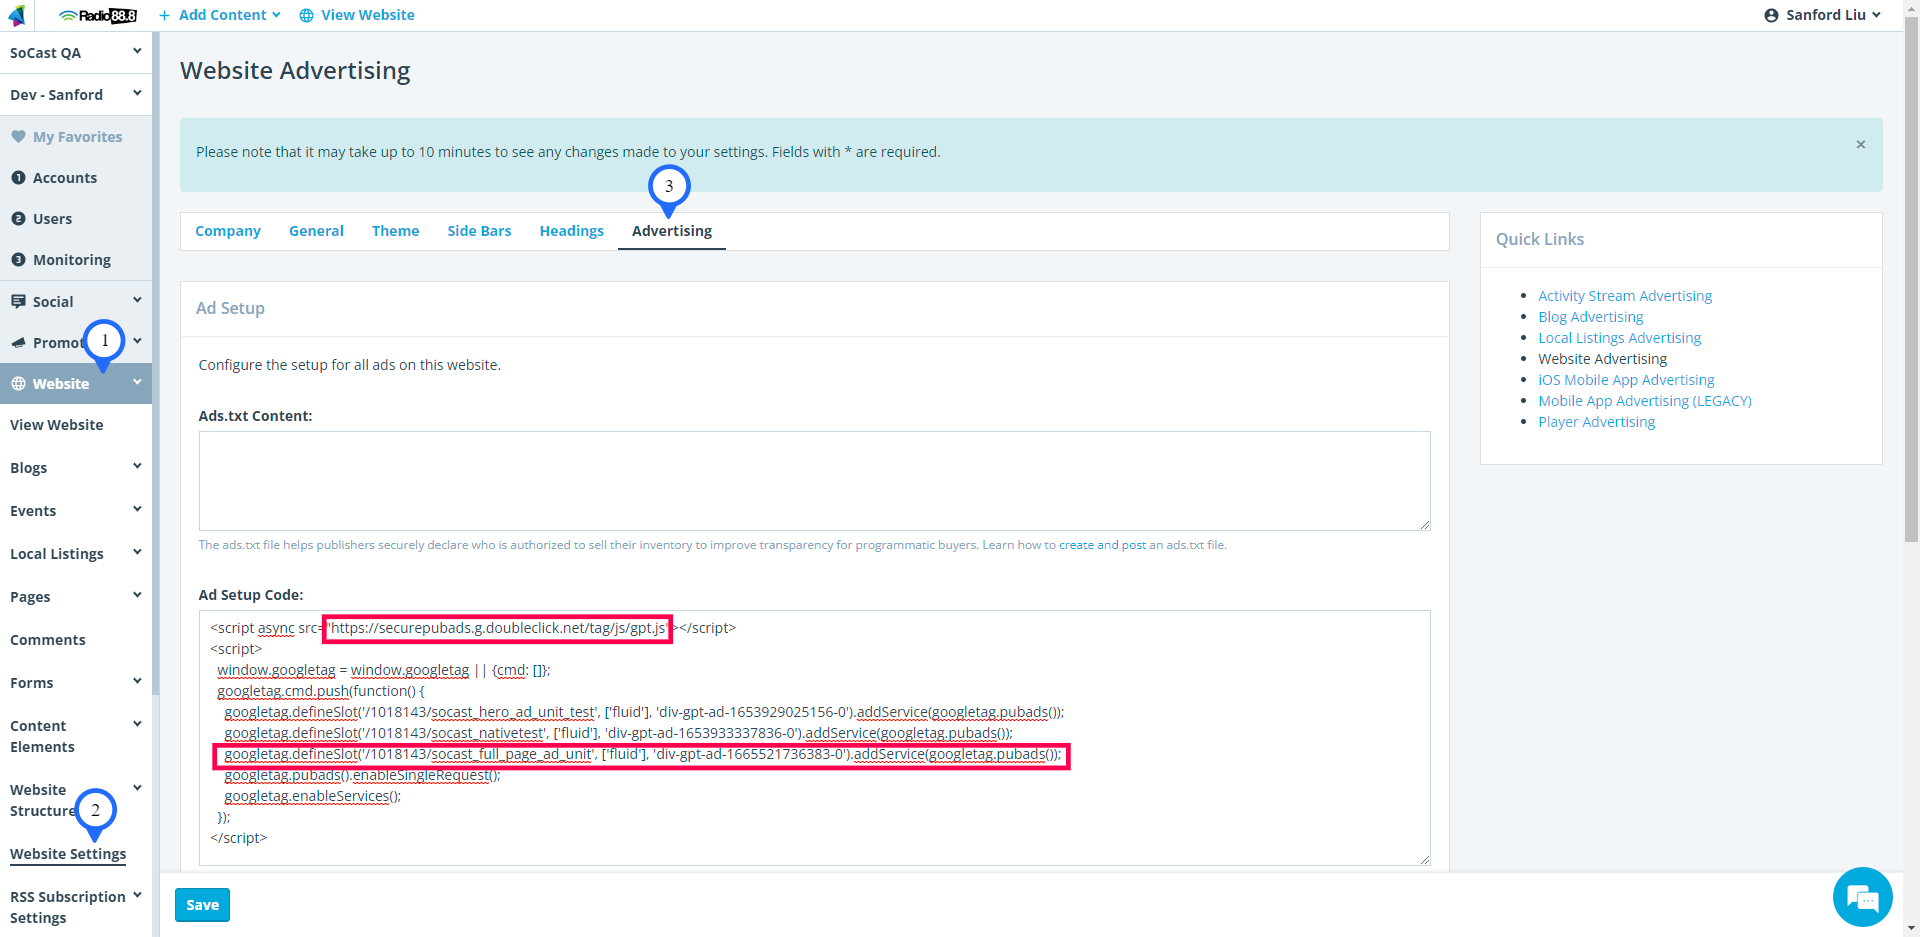Expand the RSS Subscription Settings submenu

pos(137,895)
